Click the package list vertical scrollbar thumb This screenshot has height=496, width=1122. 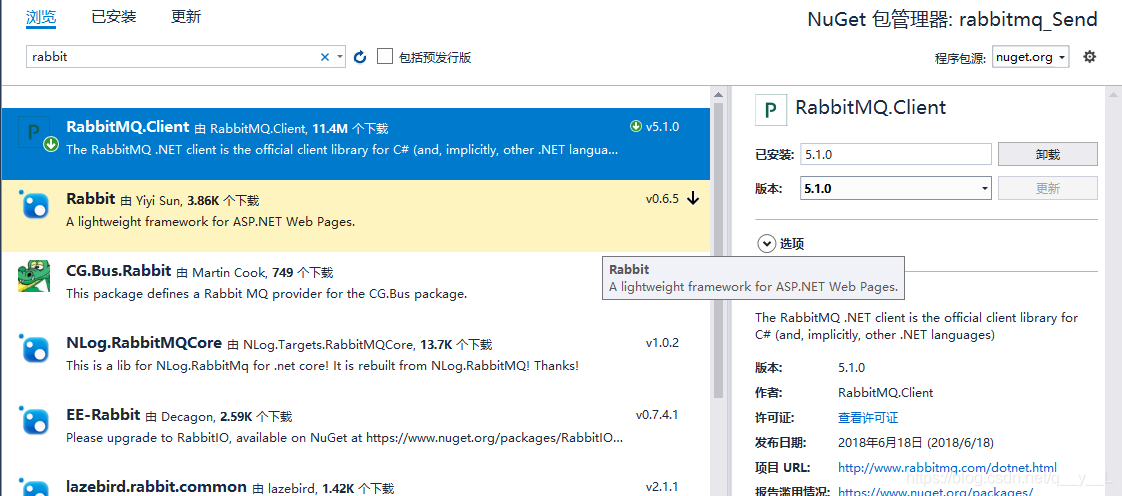tap(718, 250)
